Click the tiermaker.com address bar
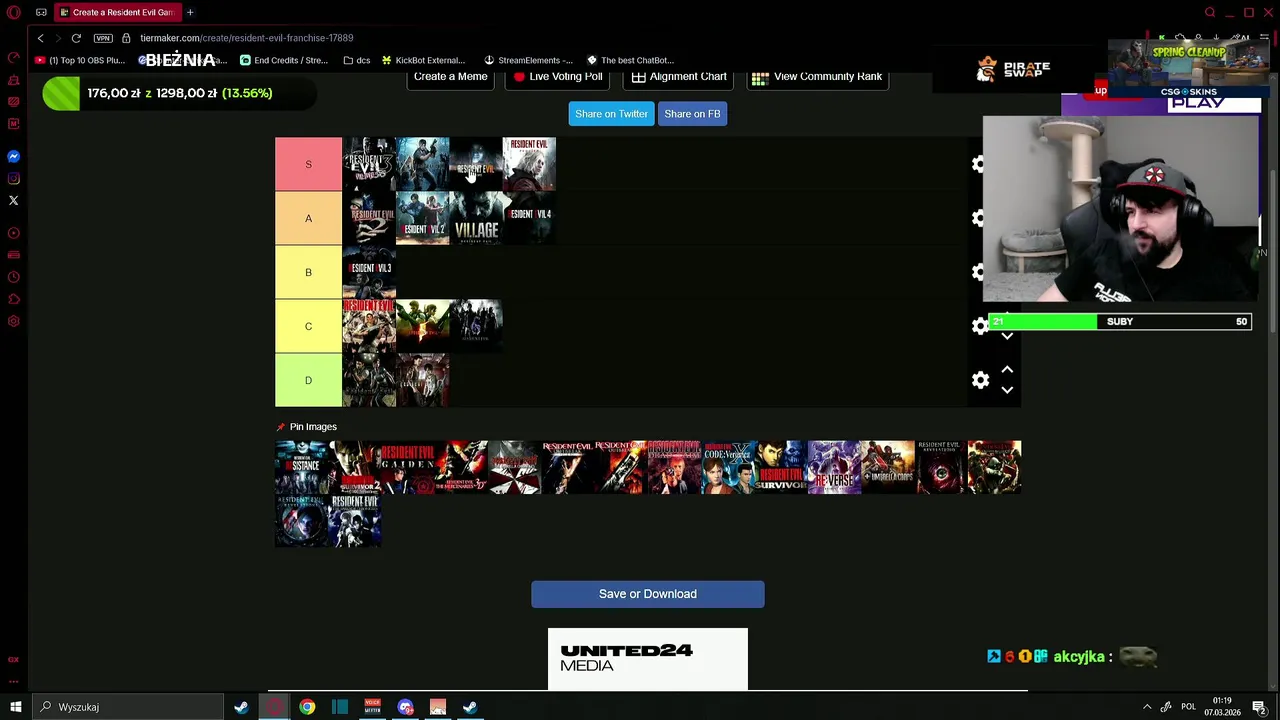This screenshot has height=720, width=1280. tap(247, 38)
